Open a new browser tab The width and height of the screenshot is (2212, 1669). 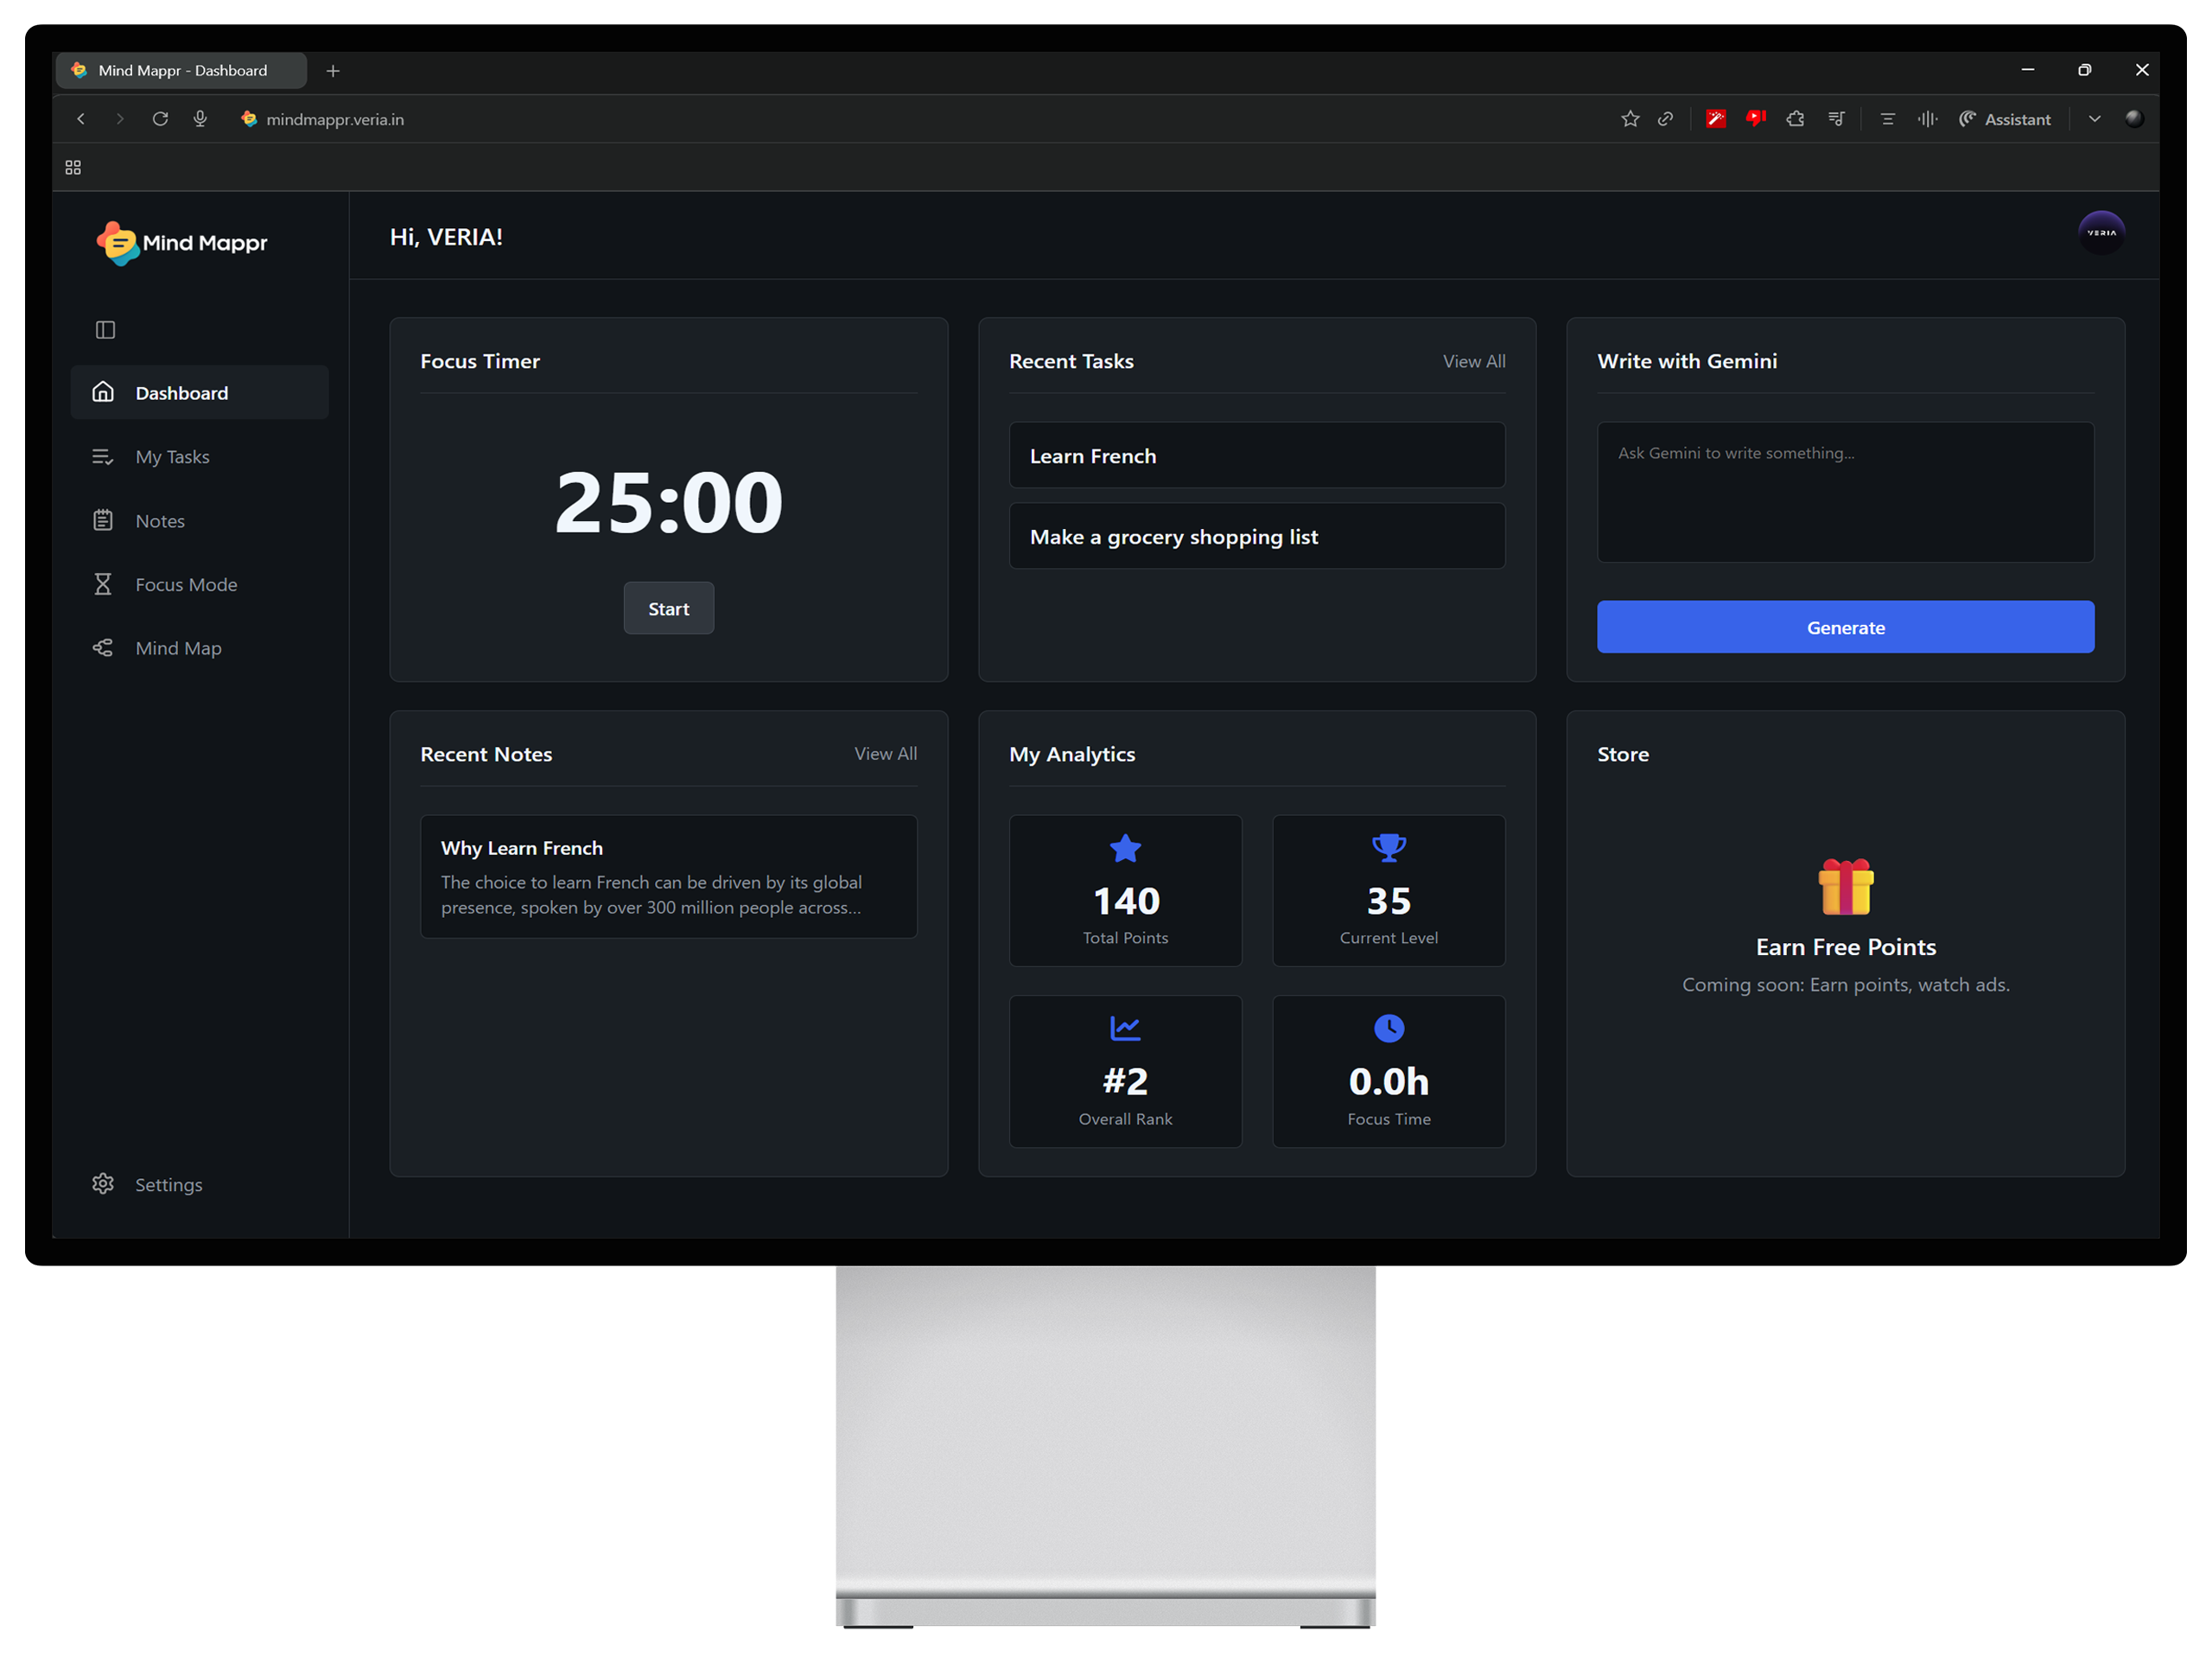[333, 71]
